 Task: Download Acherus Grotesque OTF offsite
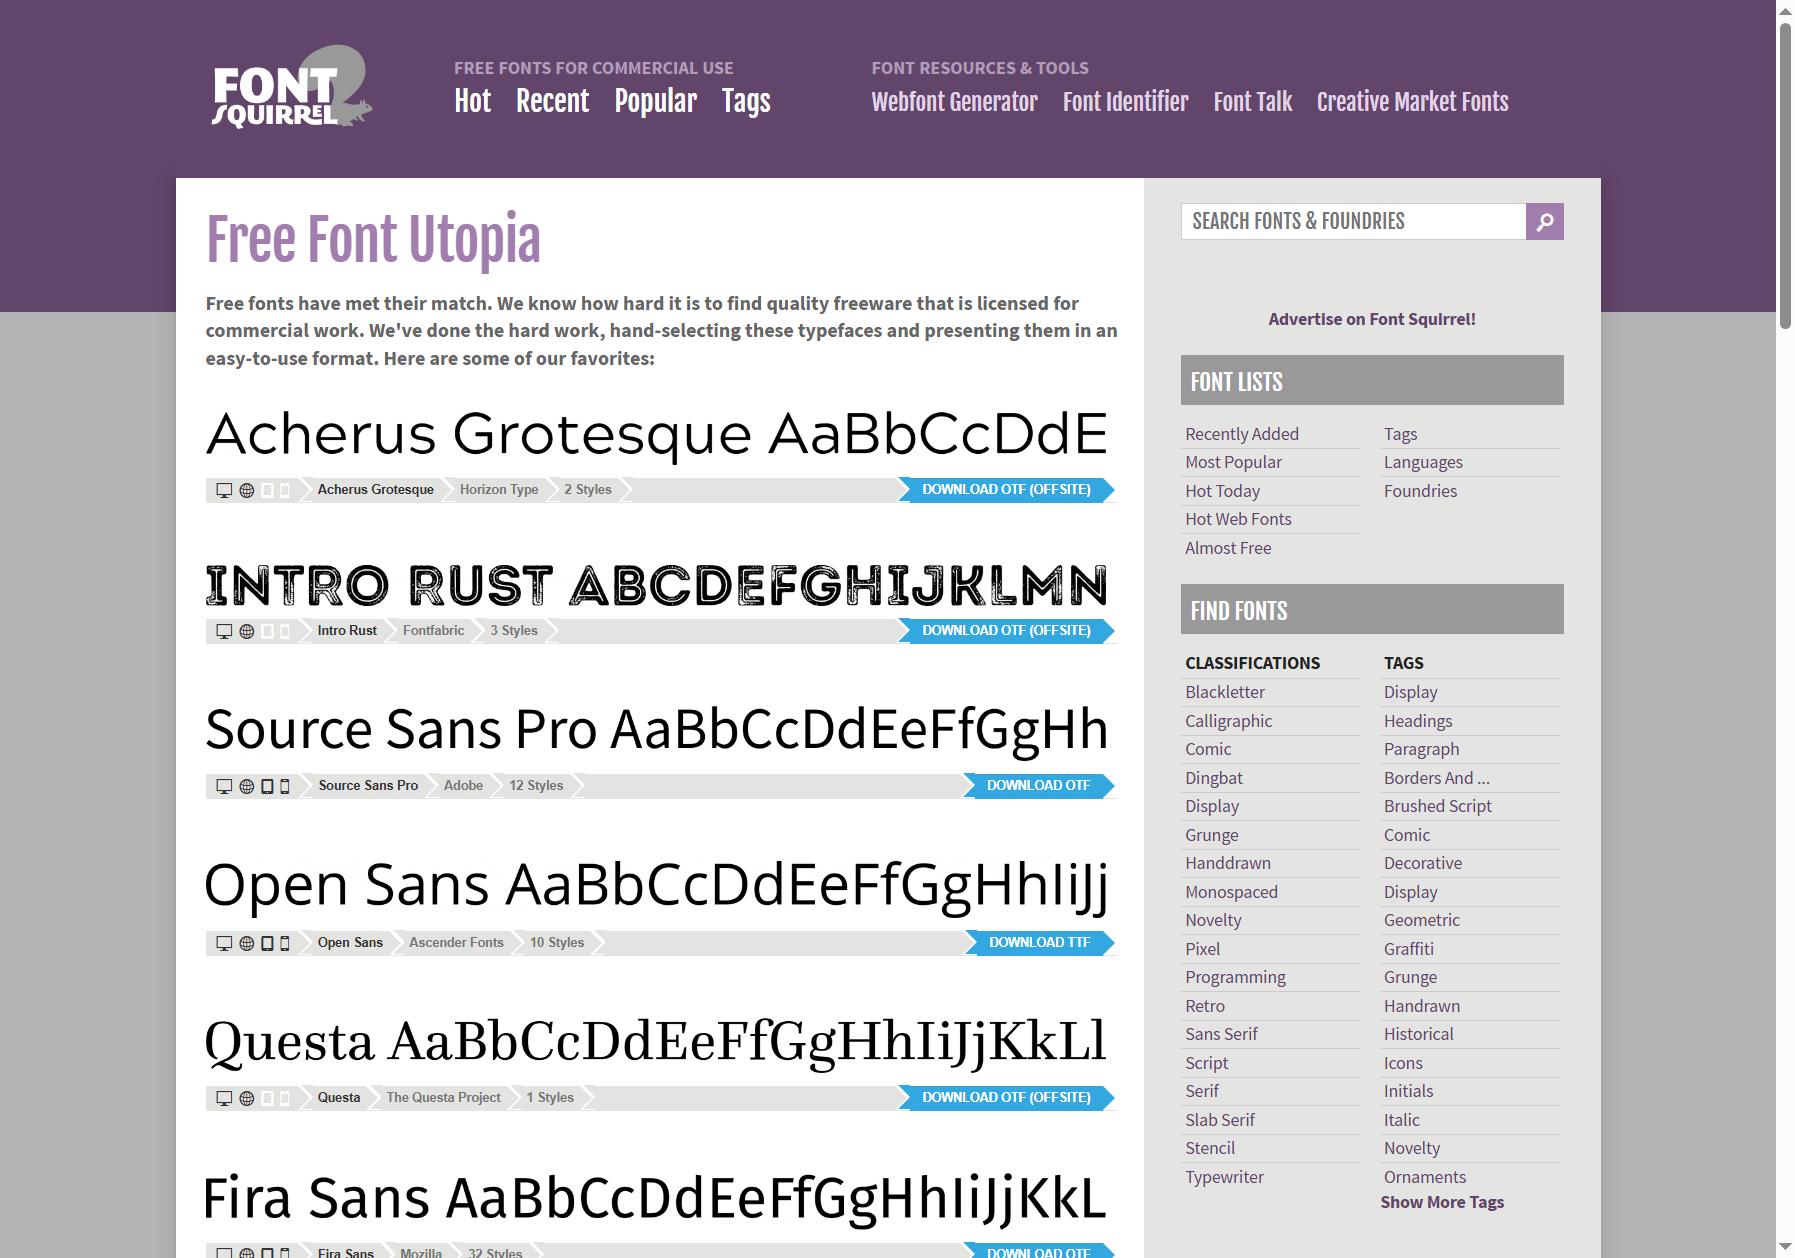1006,490
